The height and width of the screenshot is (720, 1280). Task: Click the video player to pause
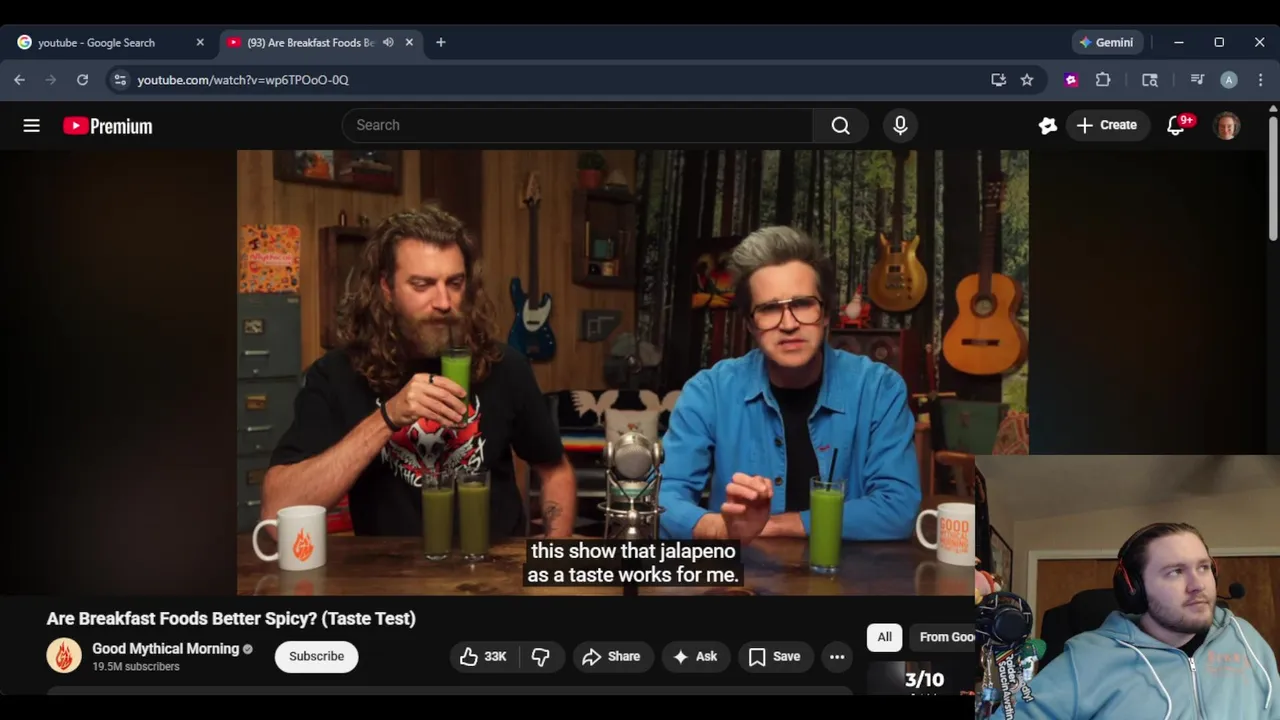[632, 372]
